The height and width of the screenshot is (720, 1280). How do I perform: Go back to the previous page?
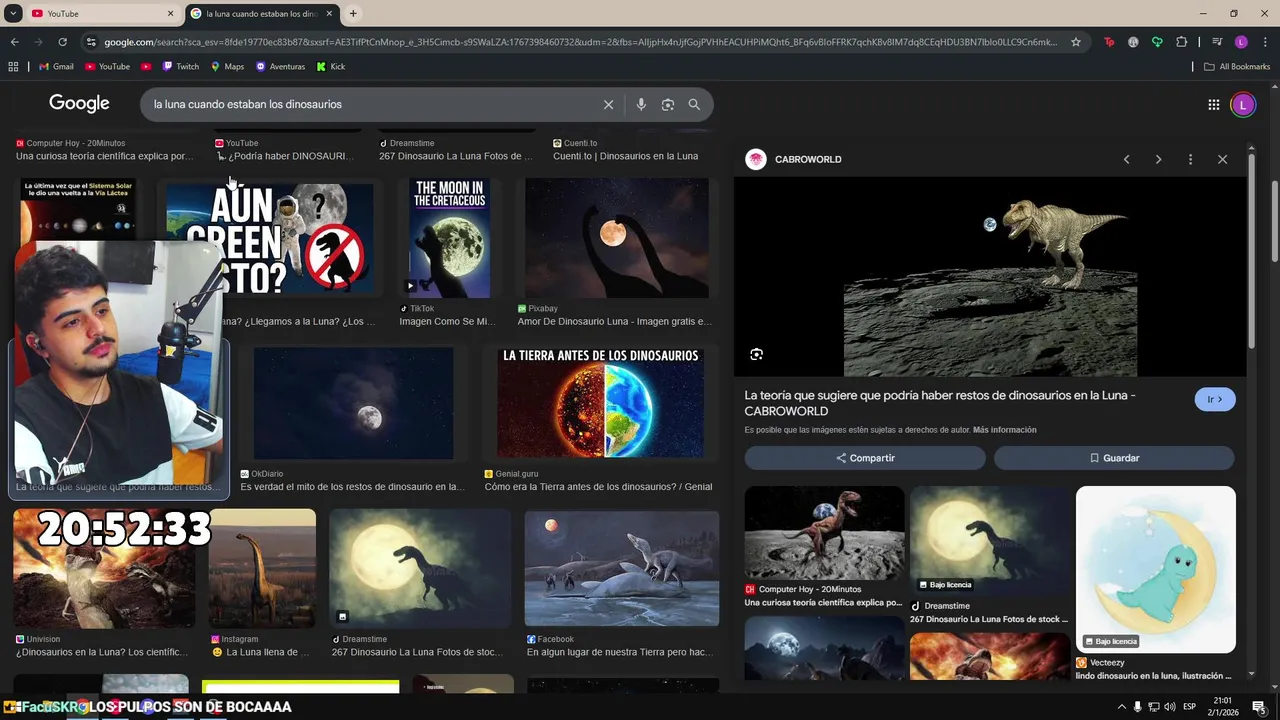14,42
